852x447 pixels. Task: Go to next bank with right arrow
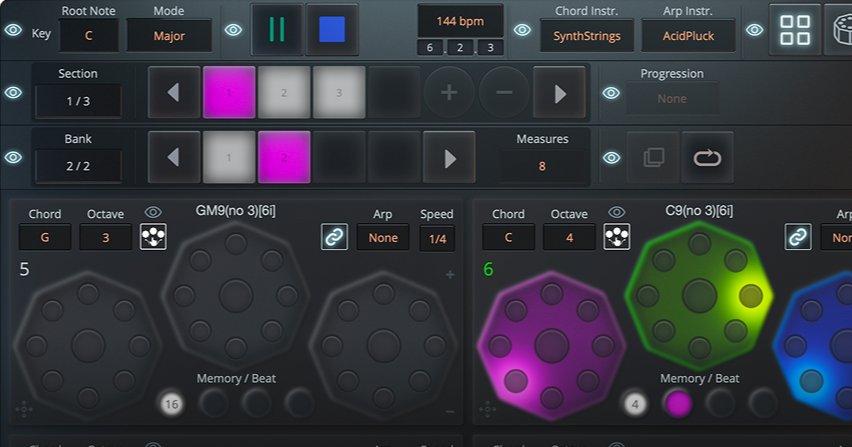tap(449, 158)
